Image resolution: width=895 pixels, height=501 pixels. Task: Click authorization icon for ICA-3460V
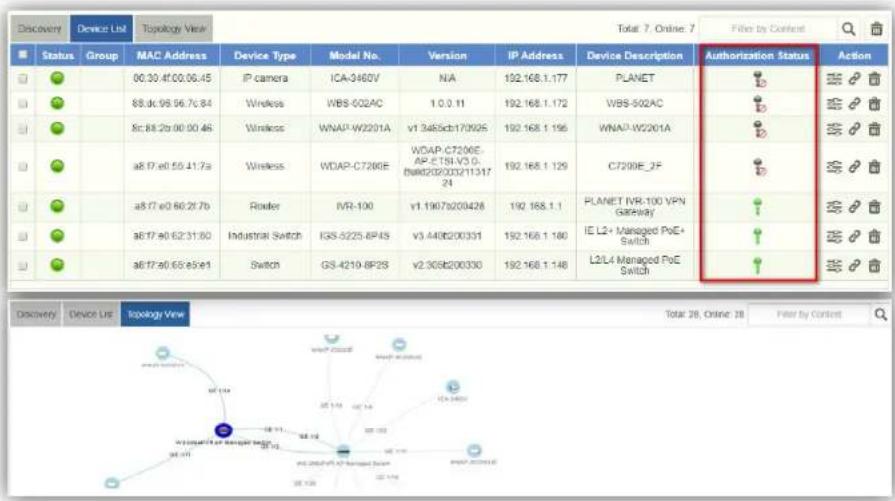tap(759, 79)
